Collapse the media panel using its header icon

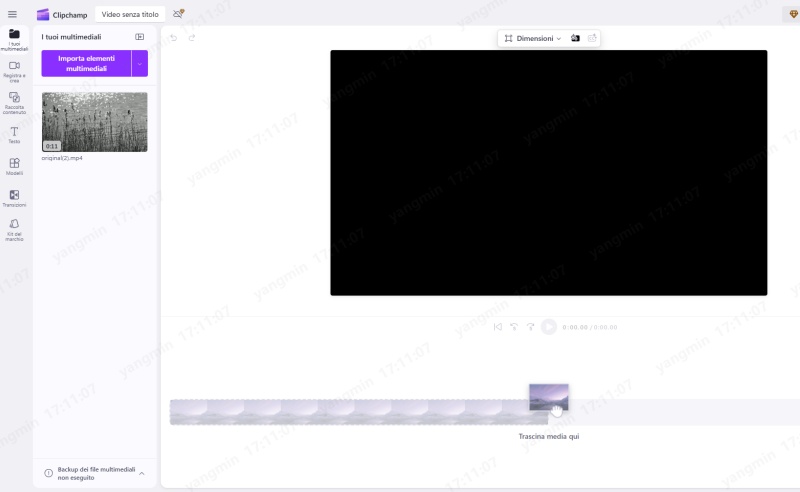tap(139, 37)
